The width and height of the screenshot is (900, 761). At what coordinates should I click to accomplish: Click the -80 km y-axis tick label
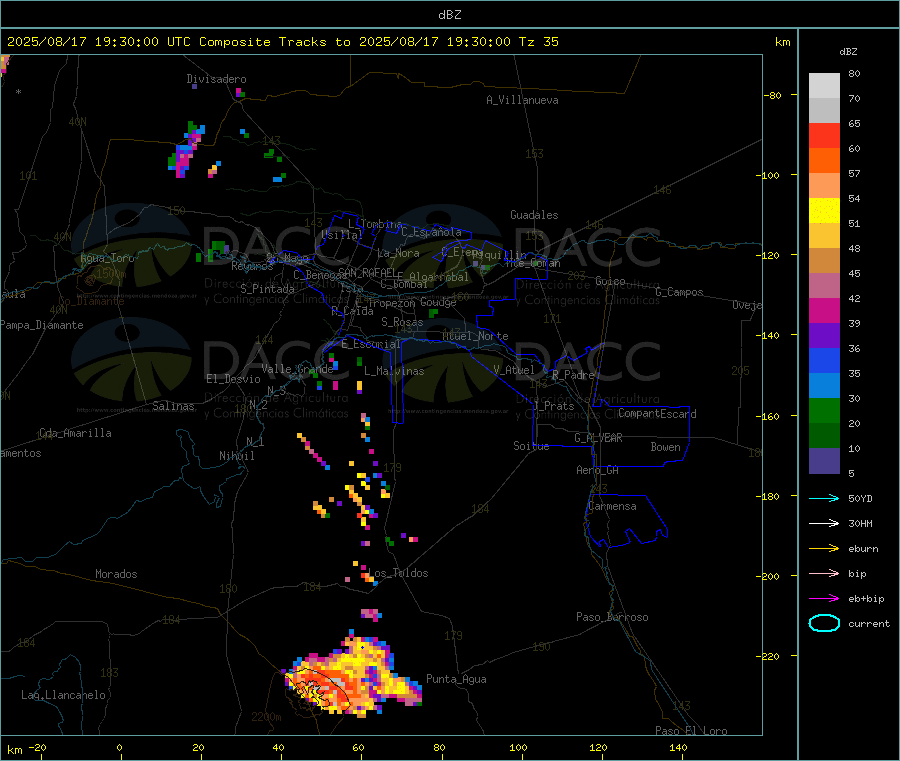click(773, 95)
